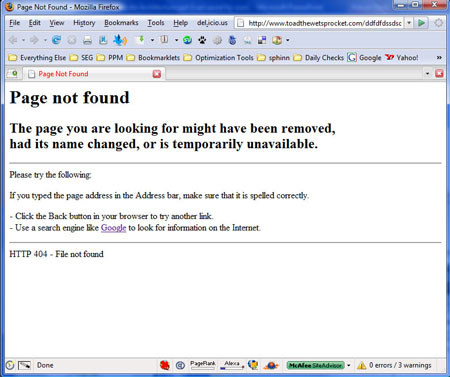
Task: Click the McAfee SiteAdvisor green button
Action: click(x=315, y=365)
